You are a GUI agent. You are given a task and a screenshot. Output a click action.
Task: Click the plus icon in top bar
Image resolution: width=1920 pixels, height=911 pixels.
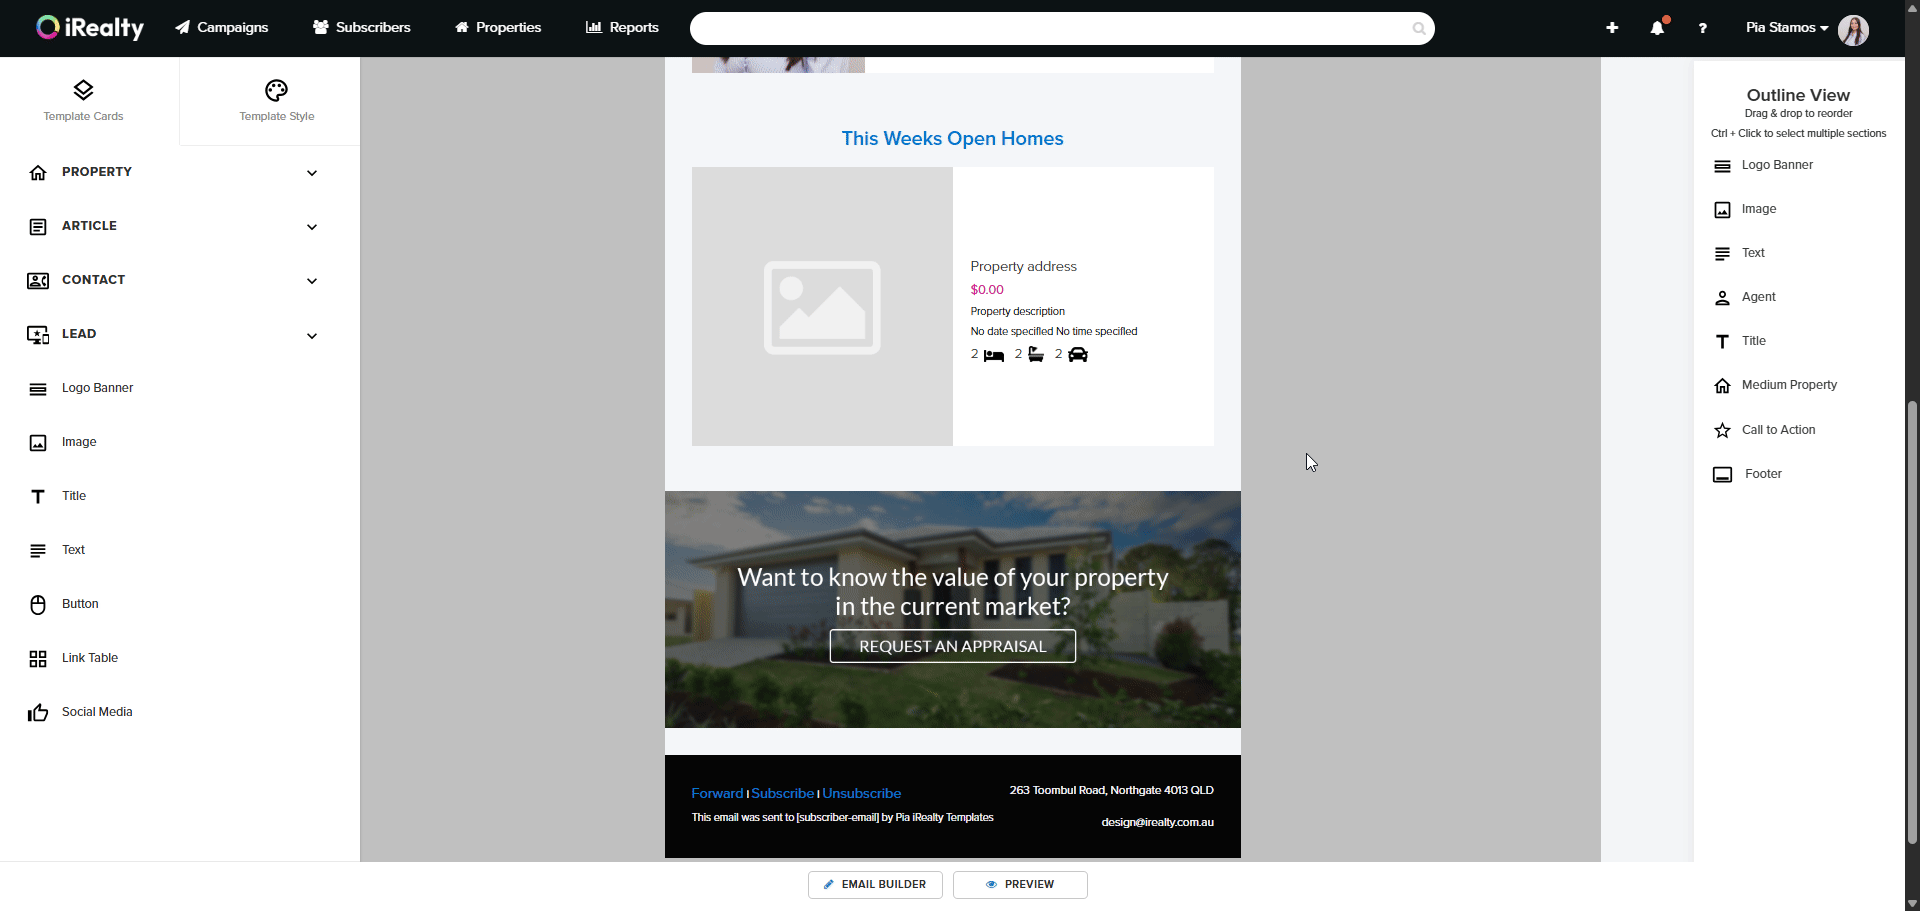(1612, 28)
